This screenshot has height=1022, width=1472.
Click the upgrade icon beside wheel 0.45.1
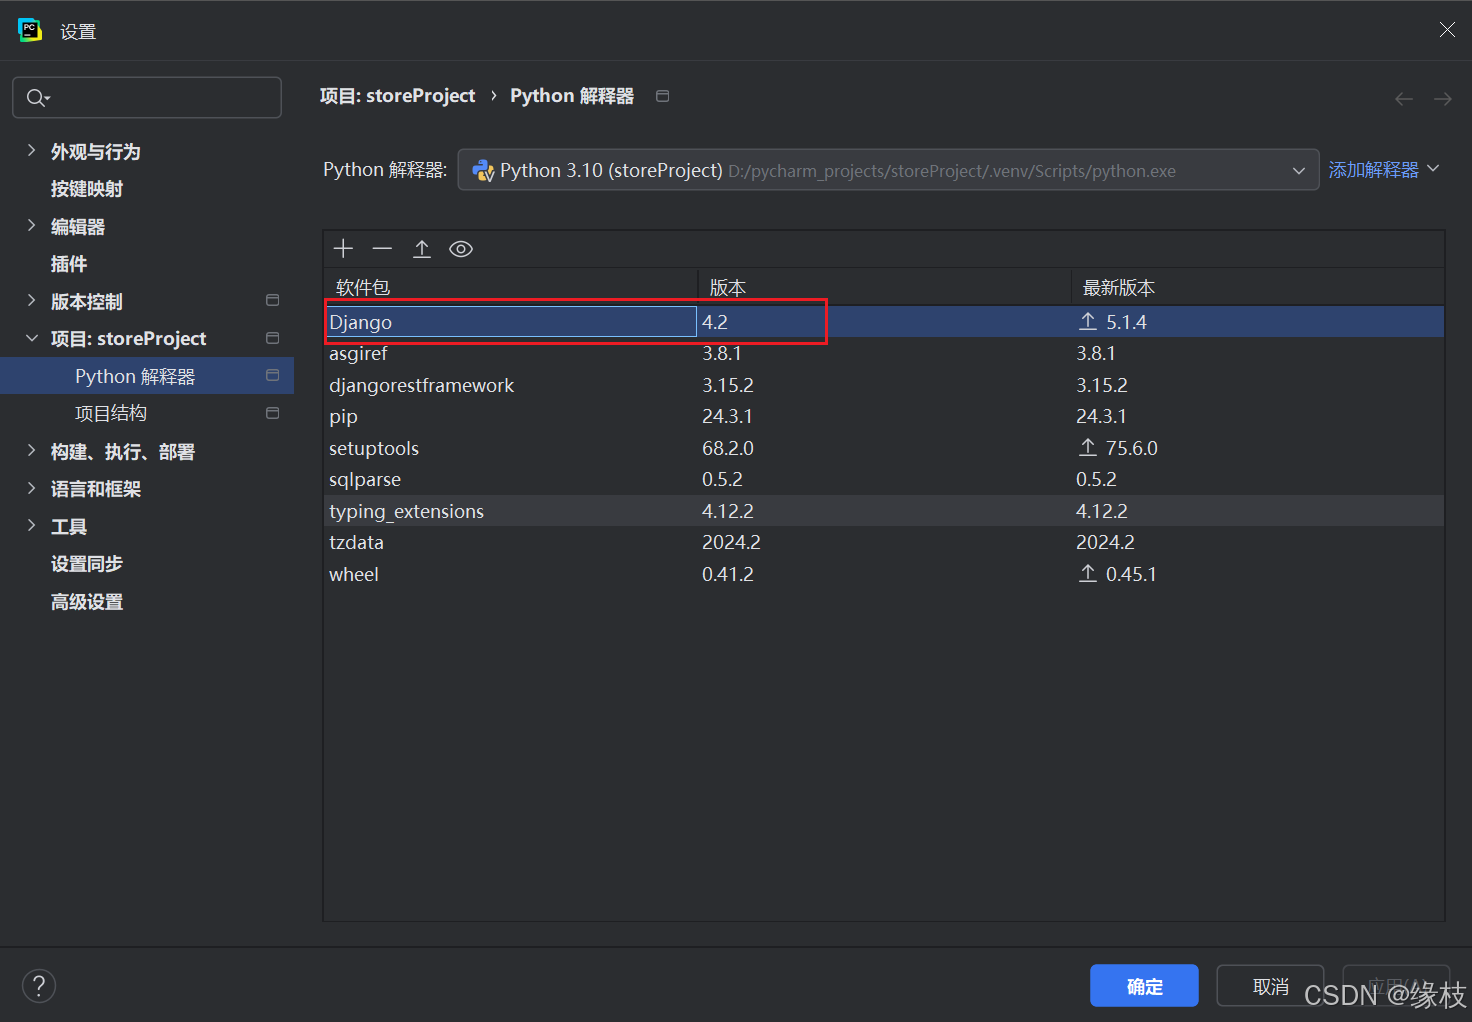click(1087, 573)
